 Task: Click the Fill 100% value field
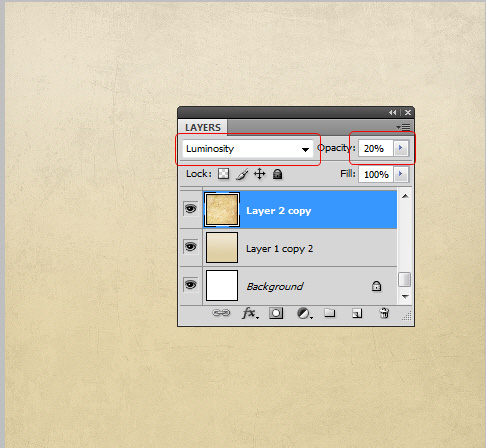376,174
